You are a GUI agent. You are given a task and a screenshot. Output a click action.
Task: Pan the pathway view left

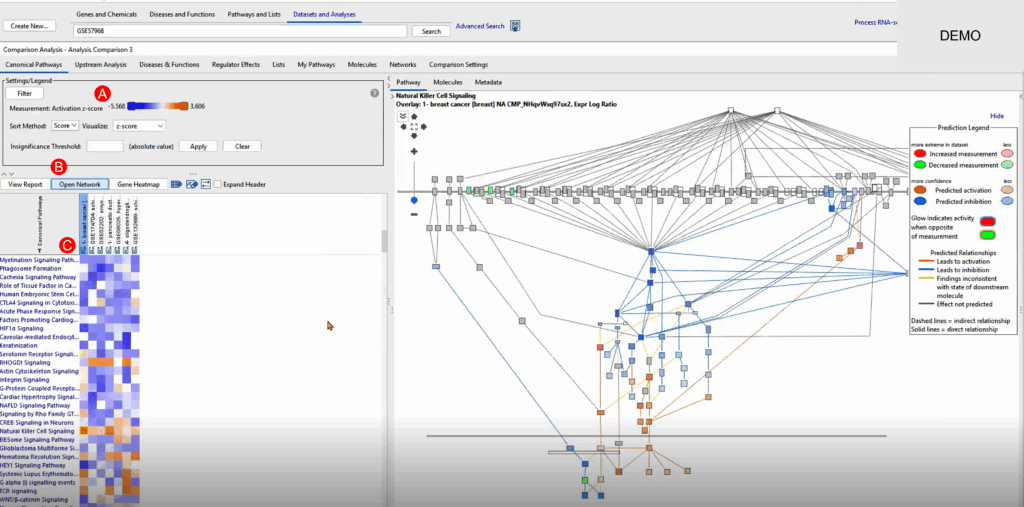click(x=405, y=126)
